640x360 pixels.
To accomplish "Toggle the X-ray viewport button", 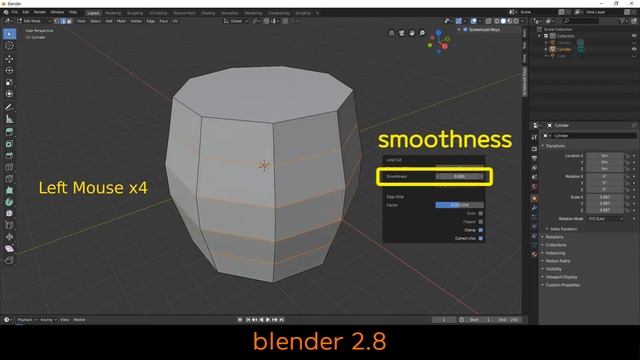I will (489, 21).
